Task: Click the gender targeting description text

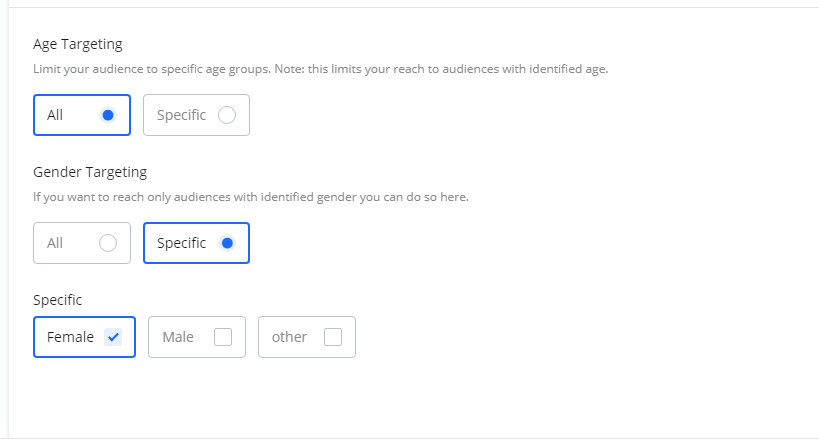Action: pyautogui.click(x=250, y=197)
